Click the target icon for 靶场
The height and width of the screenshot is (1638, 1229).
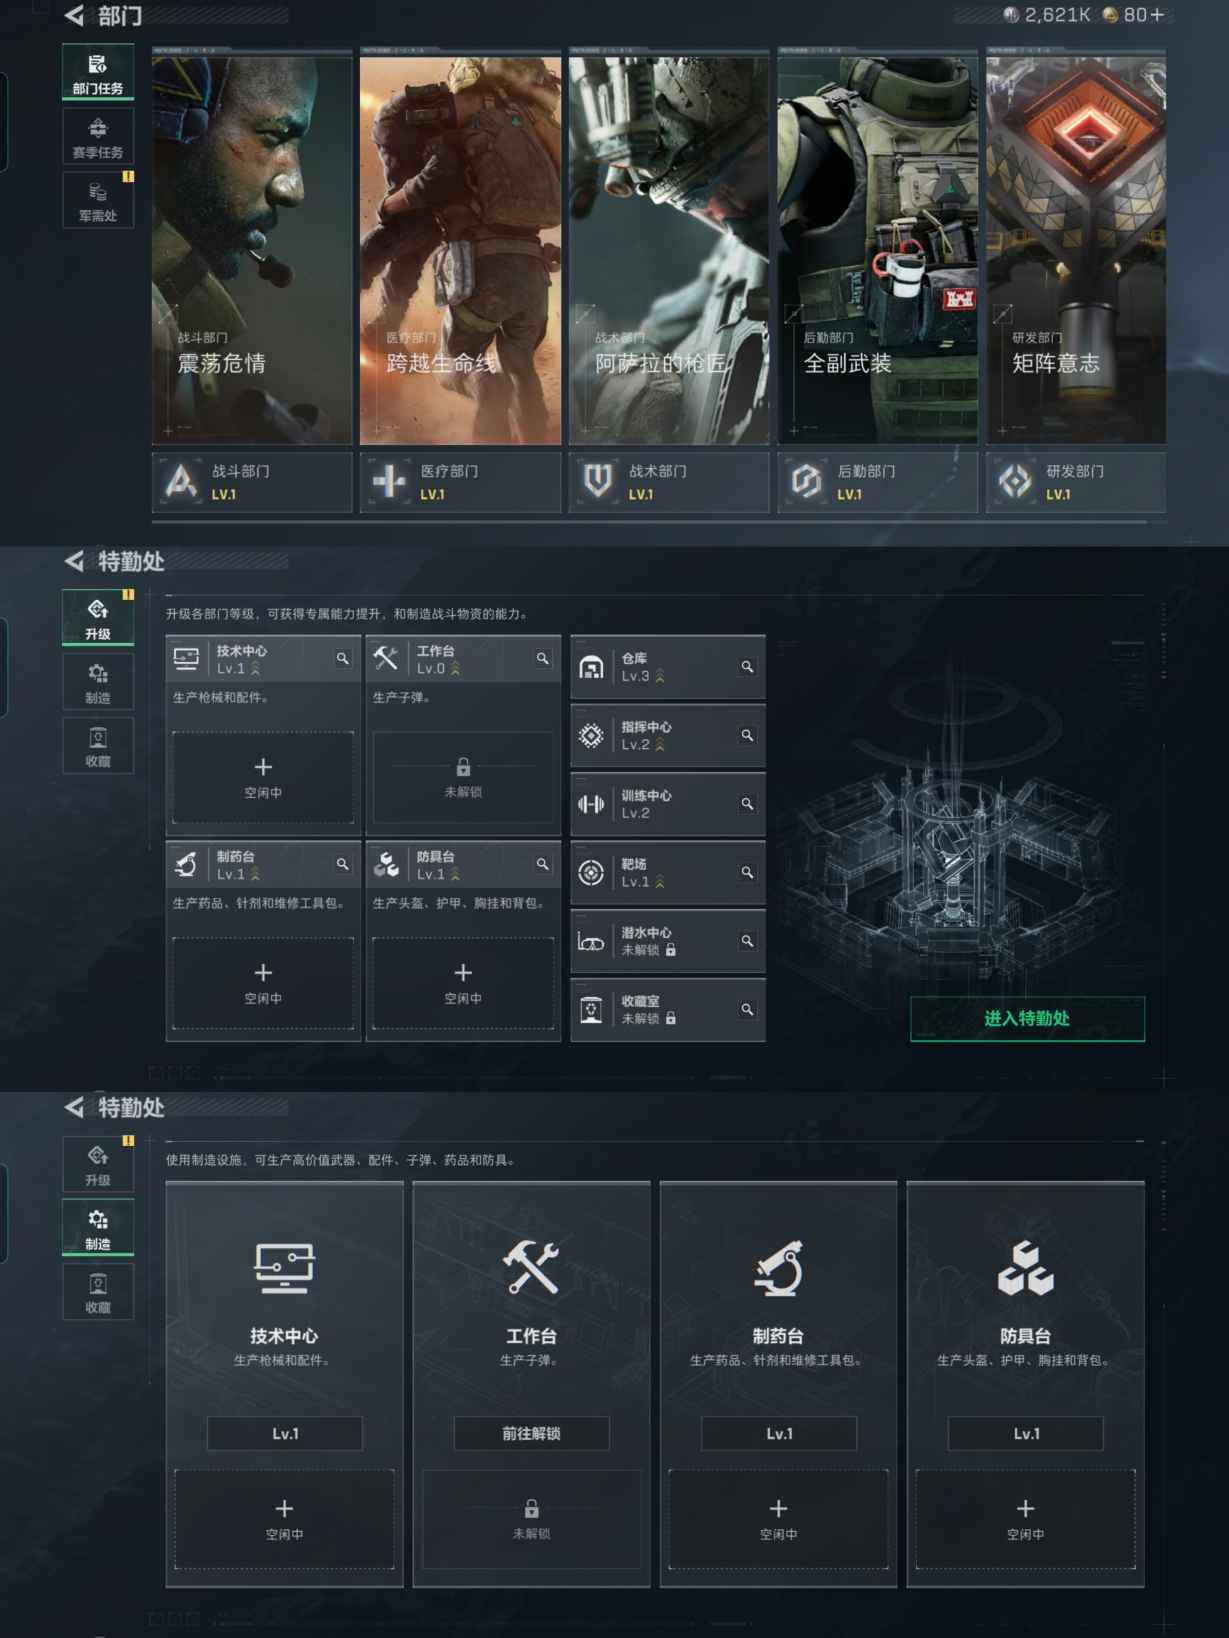591,873
